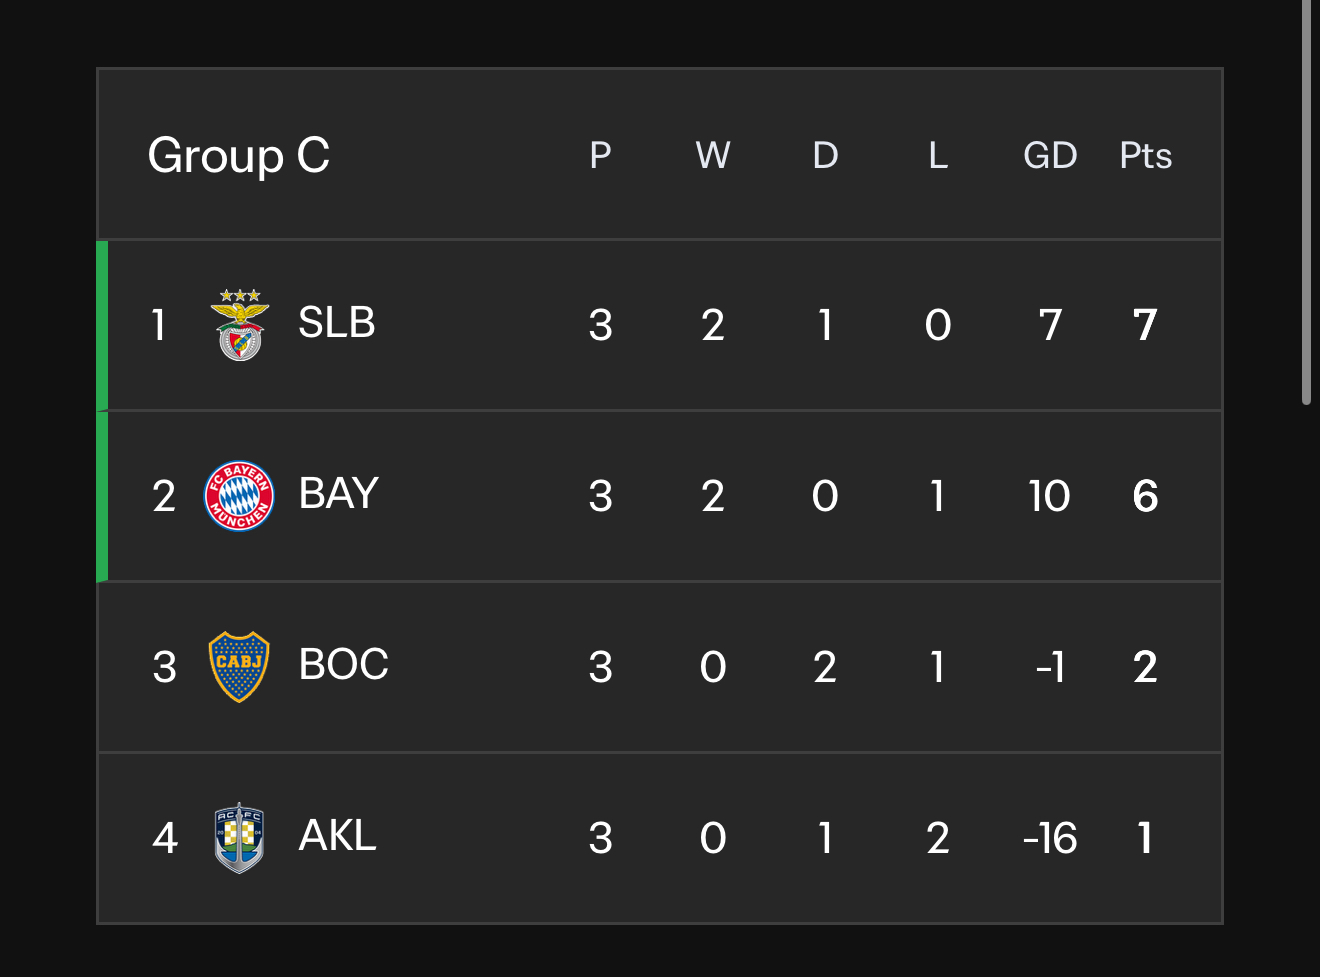Click SLB's points total of 7
1320x977 pixels.
(x=1146, y=325)
